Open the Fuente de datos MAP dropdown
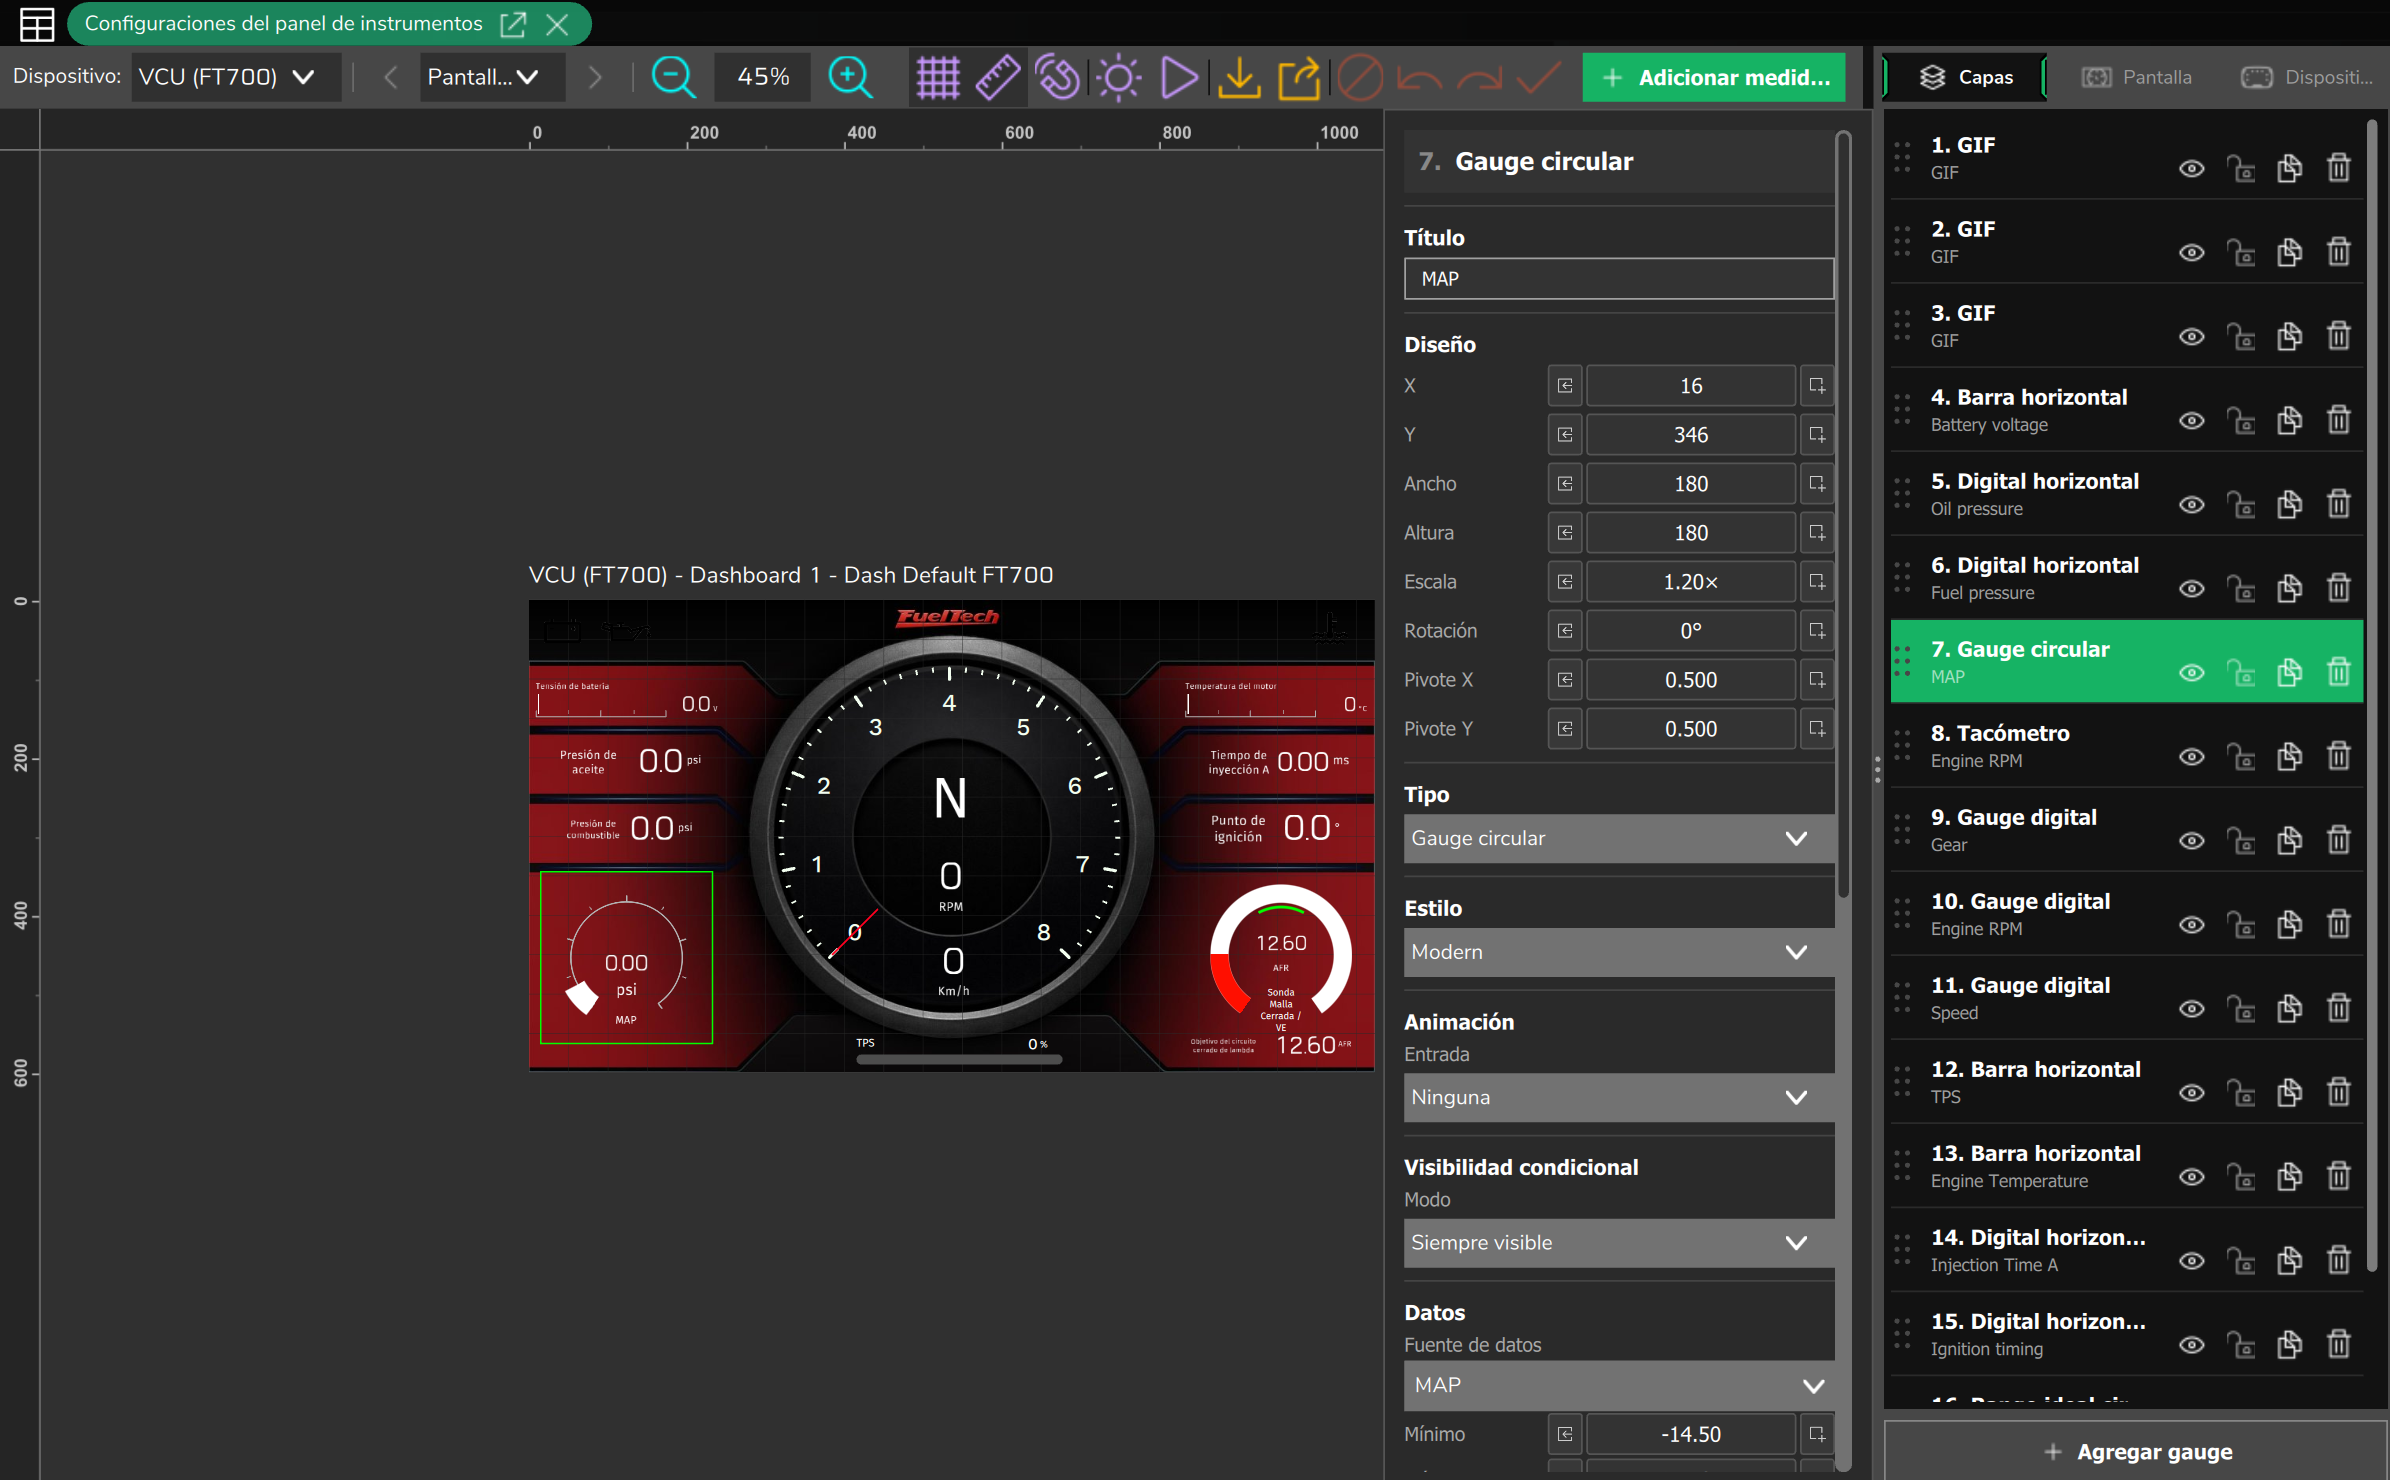The width and height of the screenshot is (2390, 1480). click(1618, 1385)
